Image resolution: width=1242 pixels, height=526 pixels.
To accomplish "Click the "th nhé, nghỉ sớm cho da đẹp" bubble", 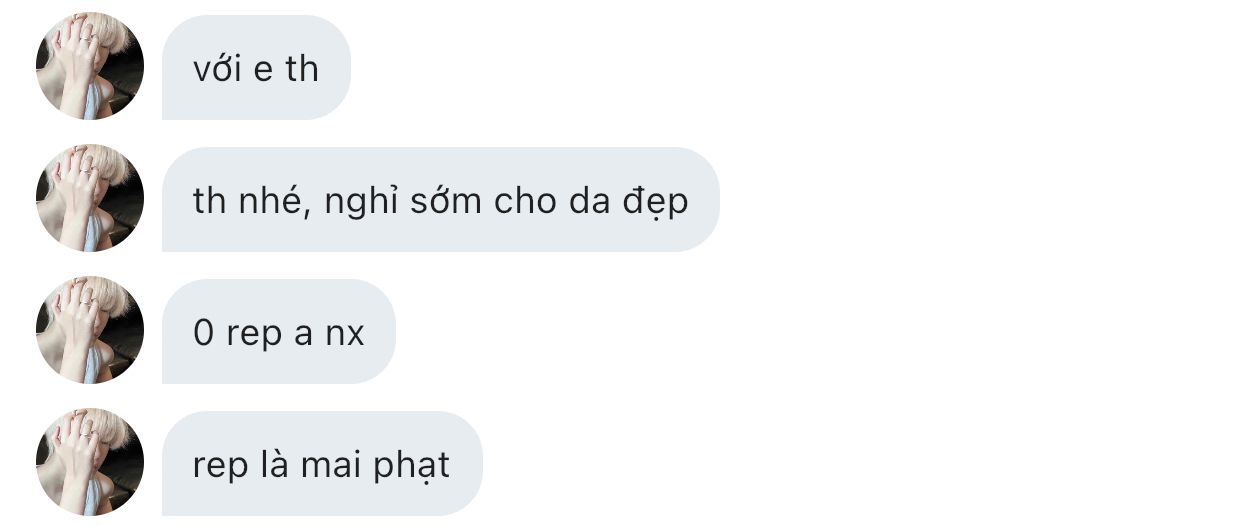I will (440, 199).
